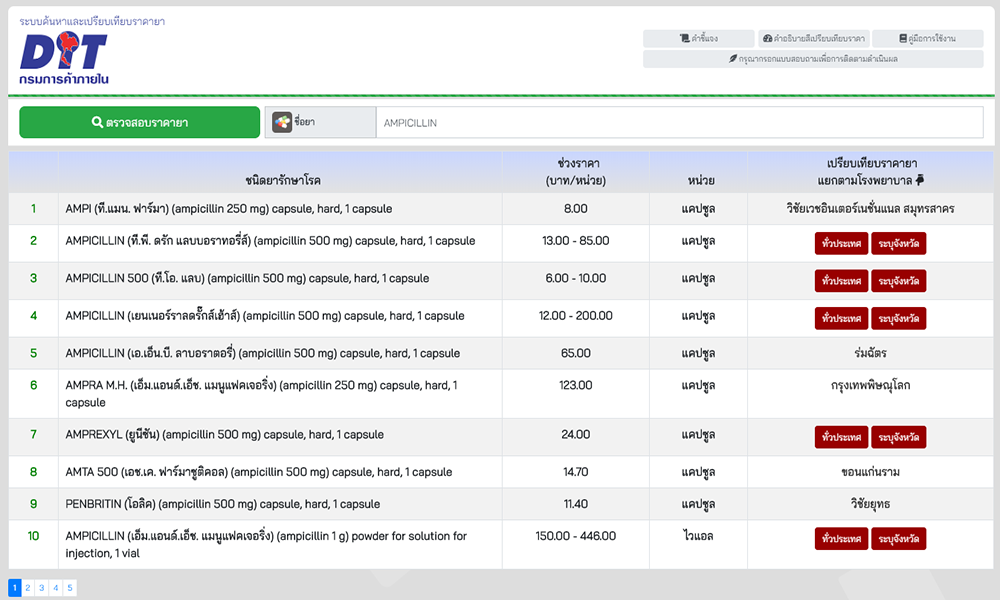1000x600 pixels.
Task: Click the green ตรวจสอบราคายา search button
Action: [140, 122]
